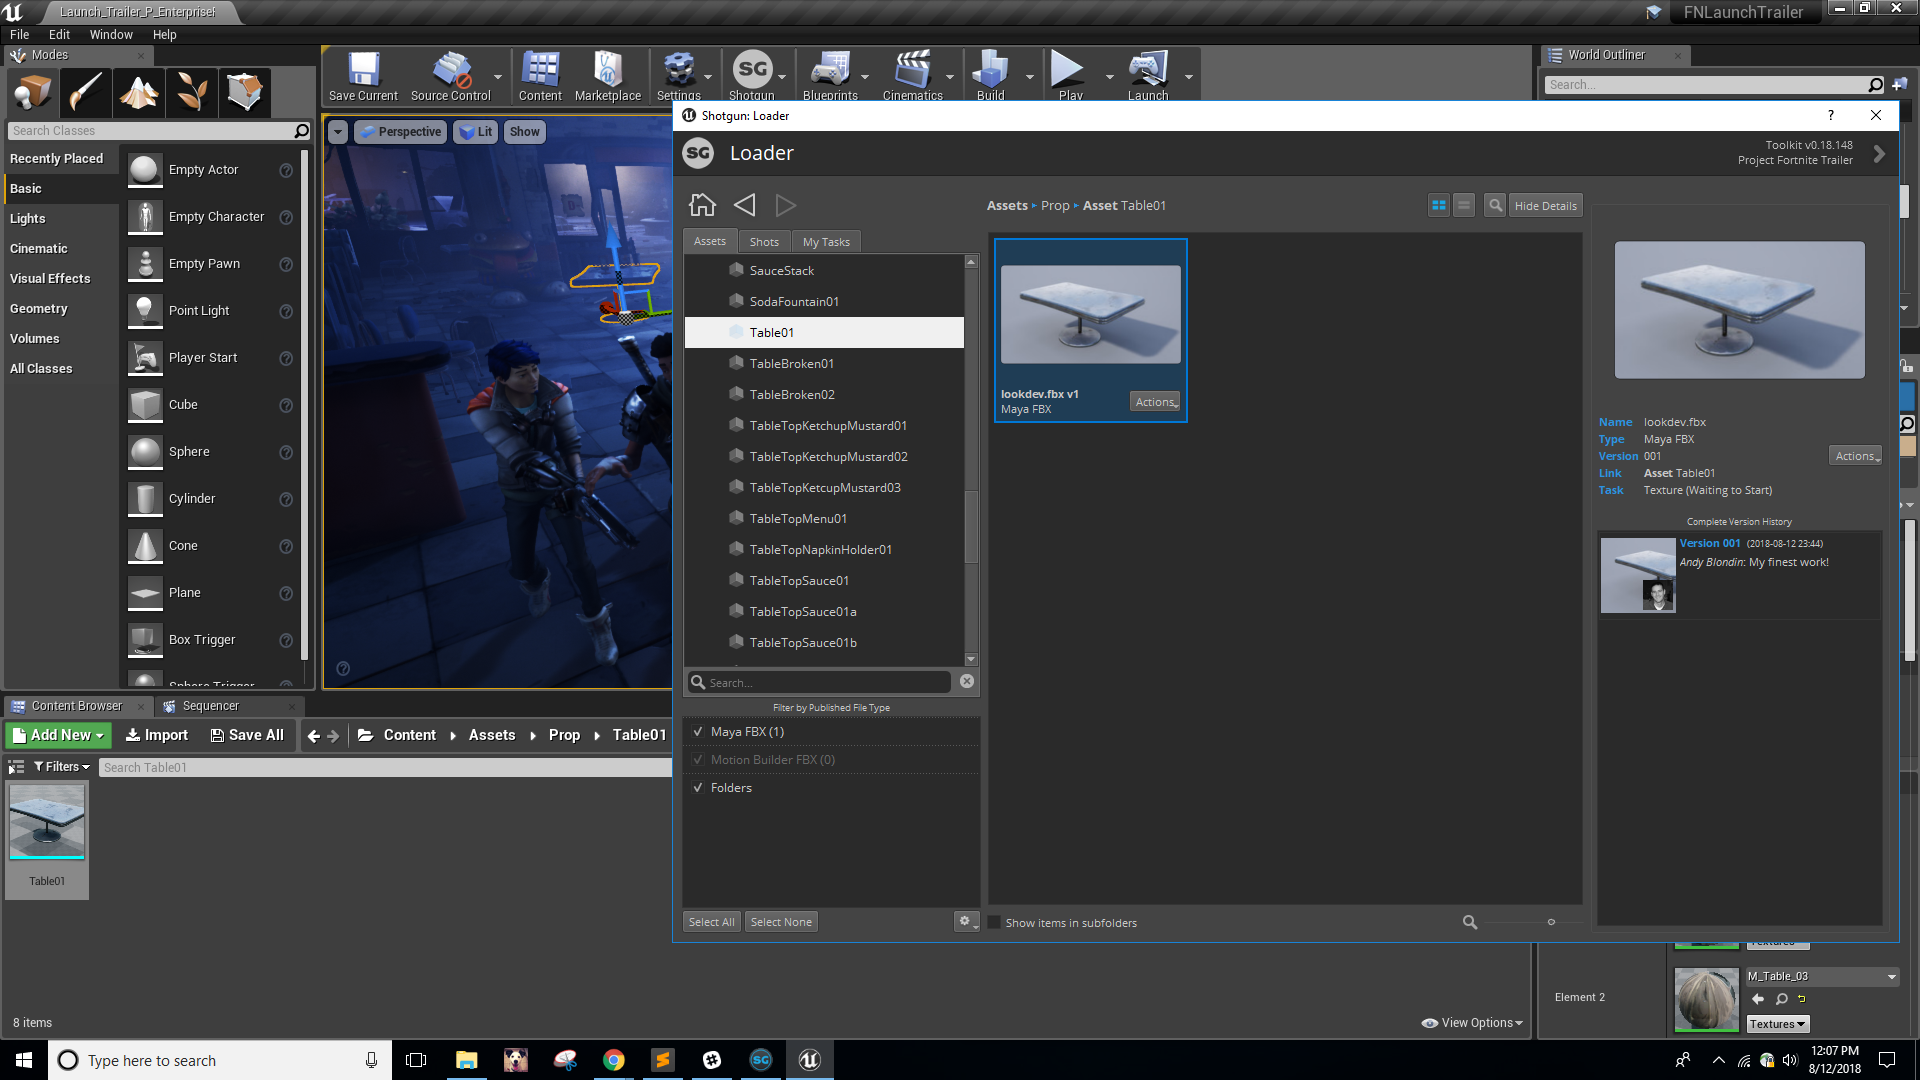
Task: Toggle the Folders filter checkbox
Action: (698, 787)
